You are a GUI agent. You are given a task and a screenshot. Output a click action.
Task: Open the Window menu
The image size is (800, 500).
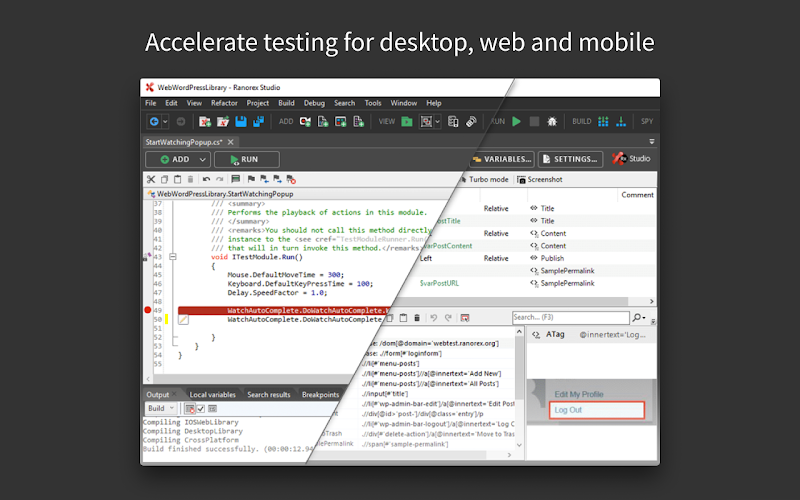tap(404, 103)
